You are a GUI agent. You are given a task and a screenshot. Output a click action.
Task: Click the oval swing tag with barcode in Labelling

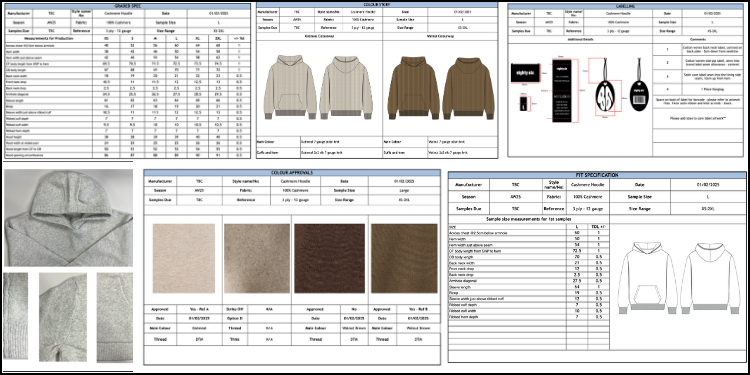[x=639, y=95]
